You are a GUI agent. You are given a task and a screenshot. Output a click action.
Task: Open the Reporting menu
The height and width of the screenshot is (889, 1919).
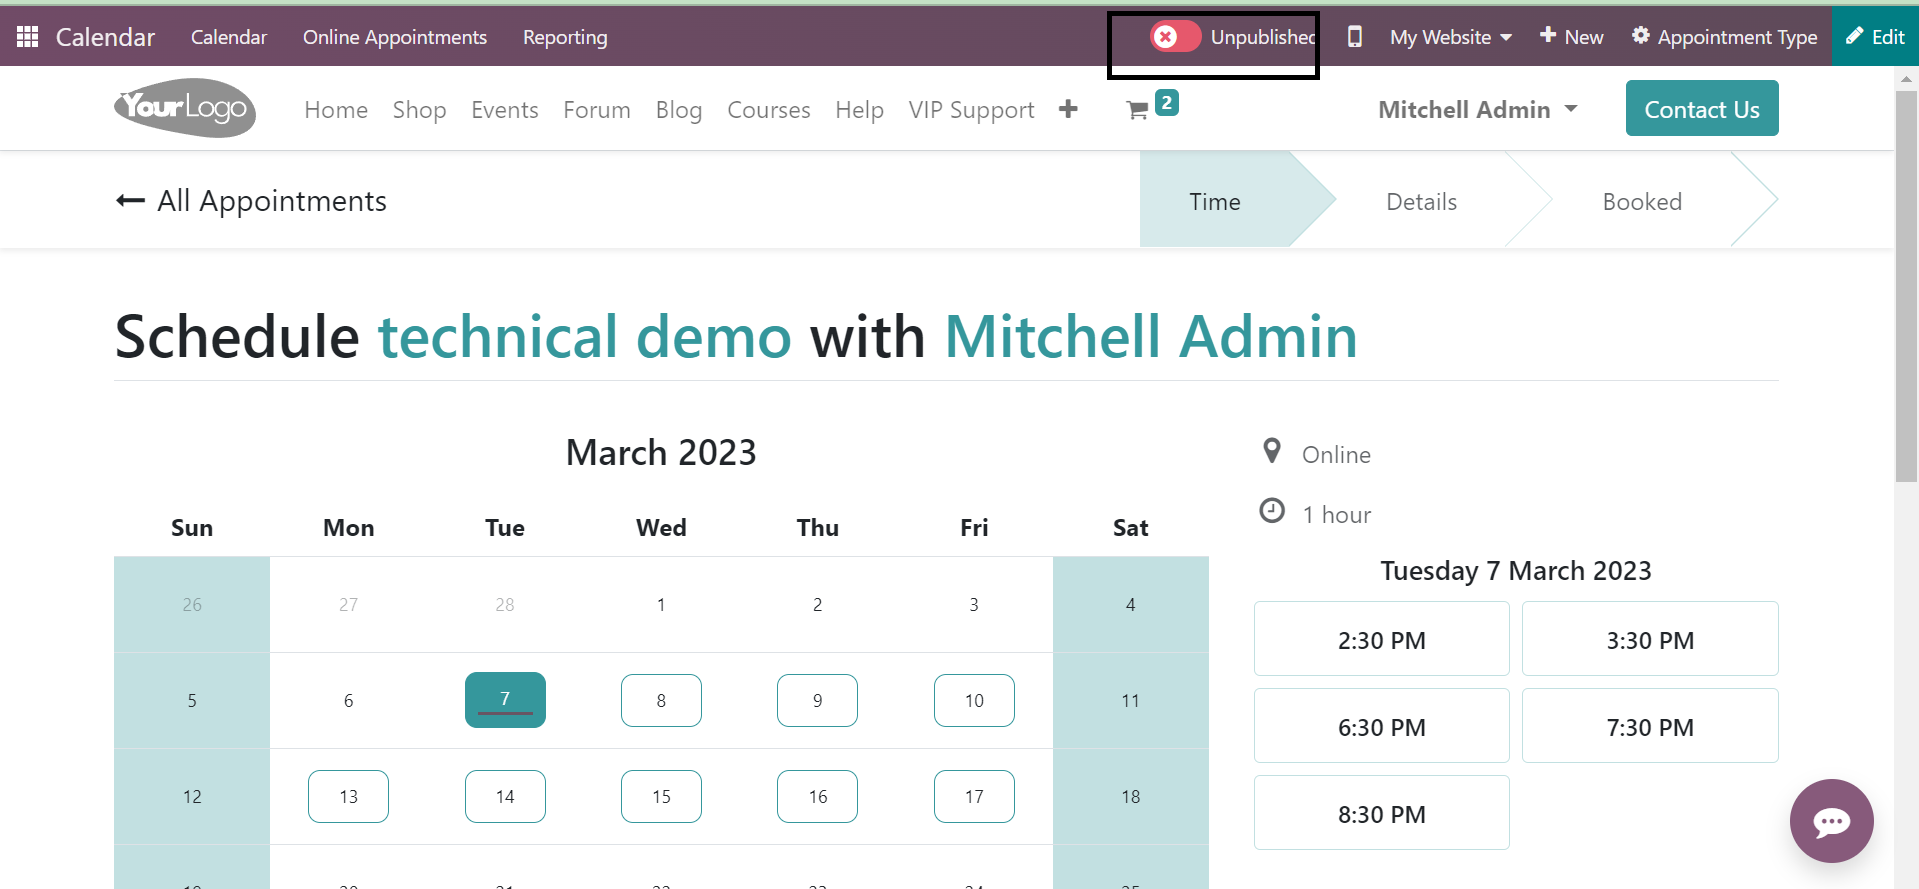(x=565, y=37)
